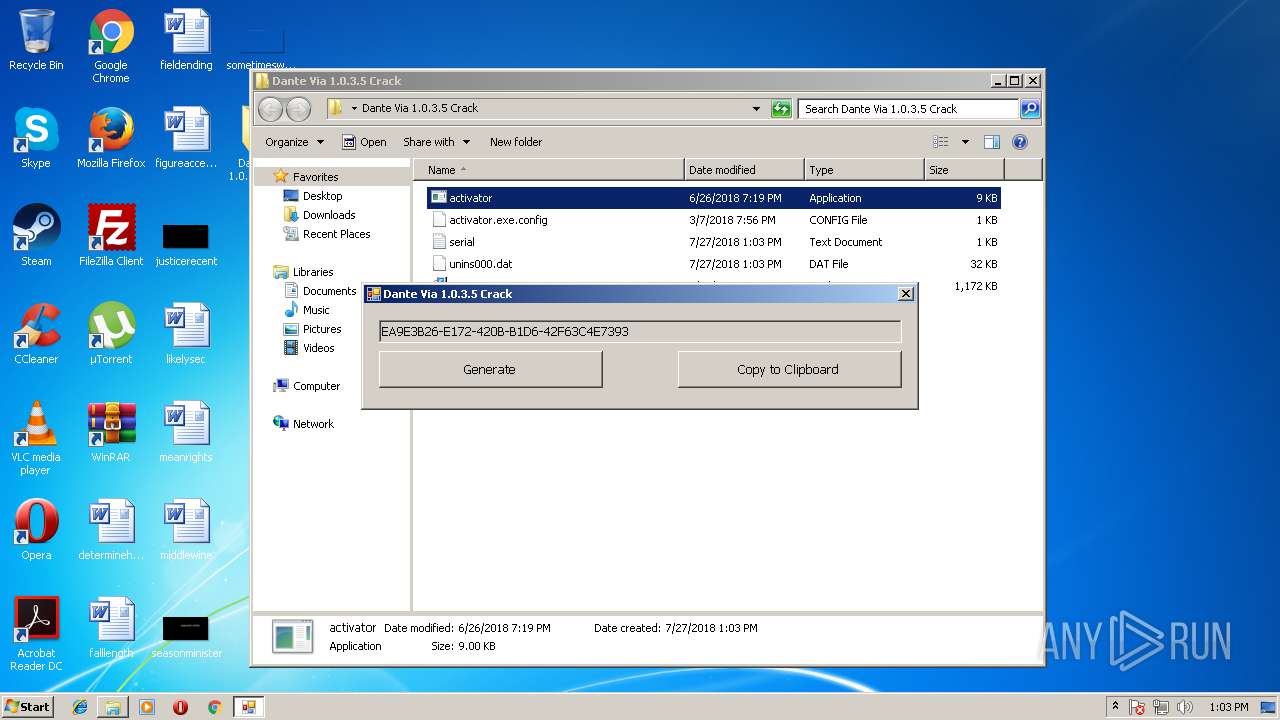Click the taskbar clock 1:03 PM
Screen dimensions: 1280x720
(x=1229, y=707)
